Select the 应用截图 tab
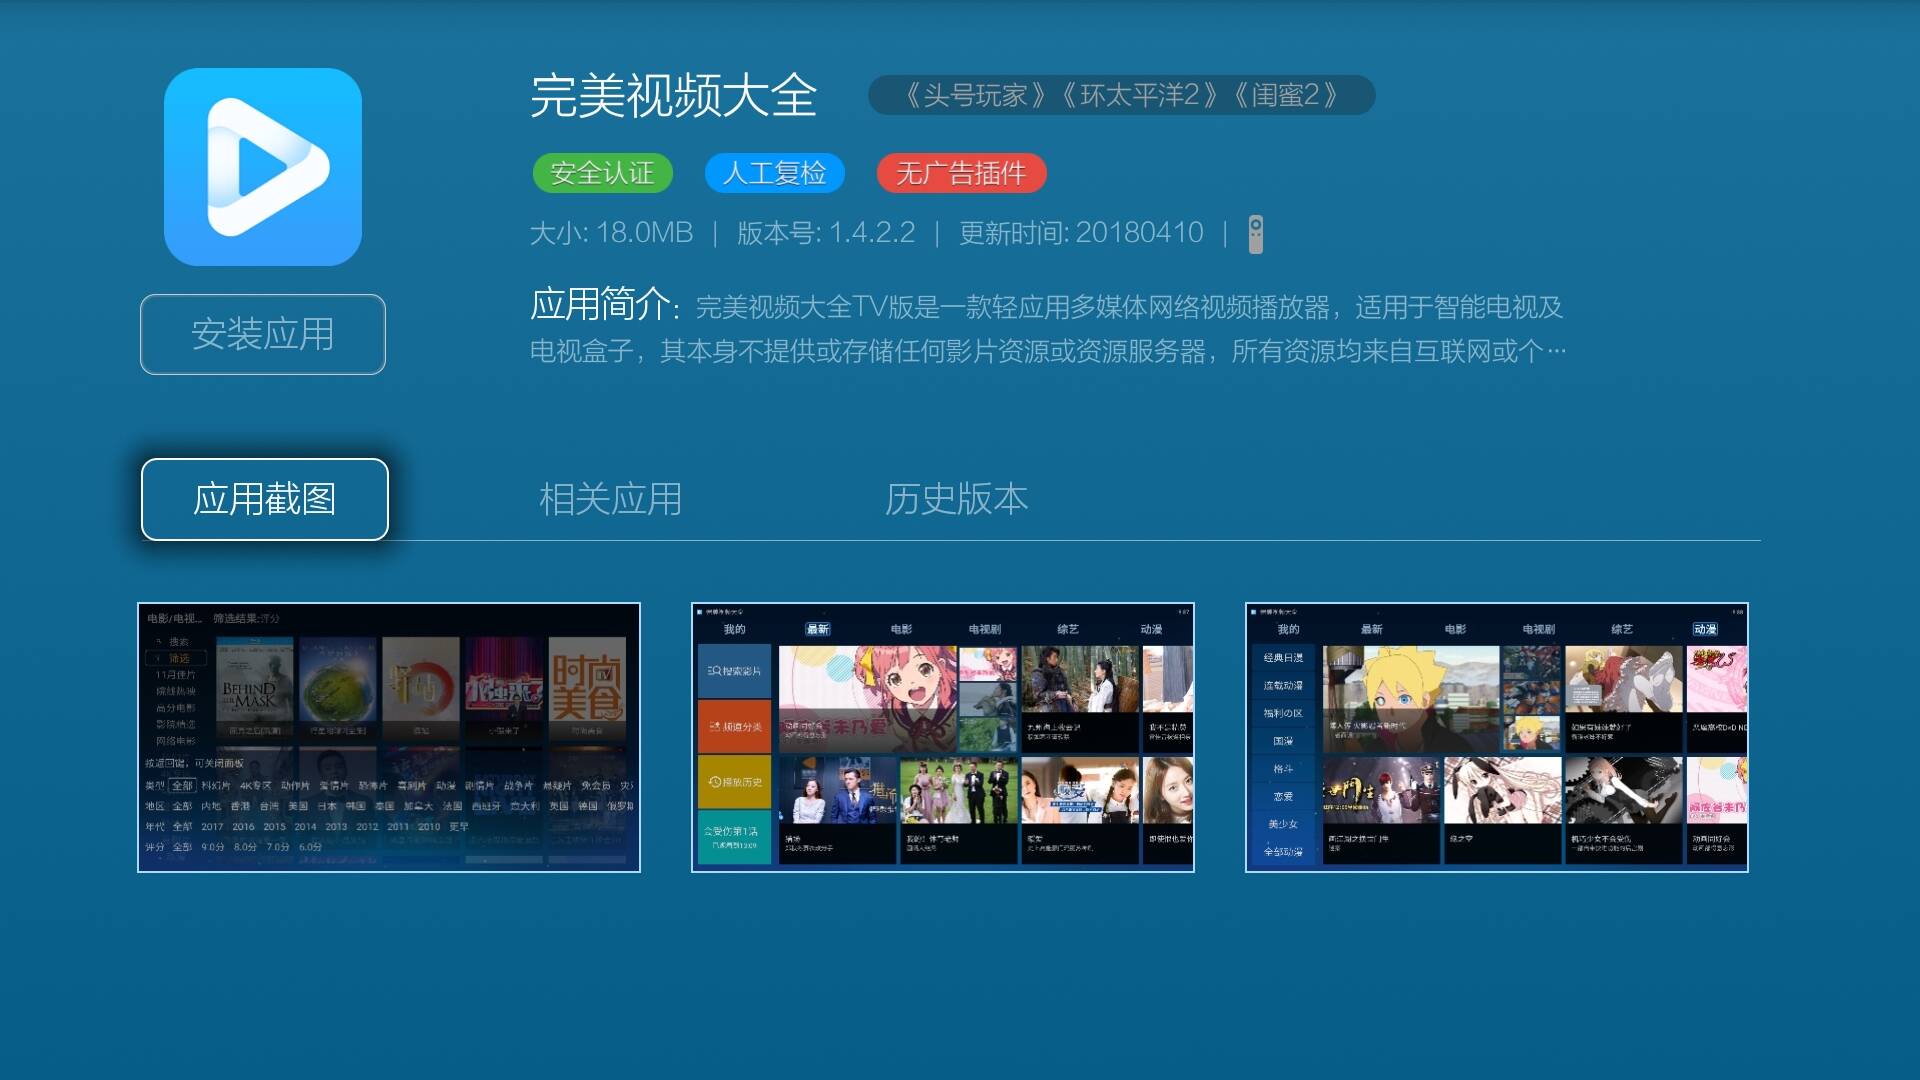The width and height of the screenshot is (1920, 1080). coord(264,497)
